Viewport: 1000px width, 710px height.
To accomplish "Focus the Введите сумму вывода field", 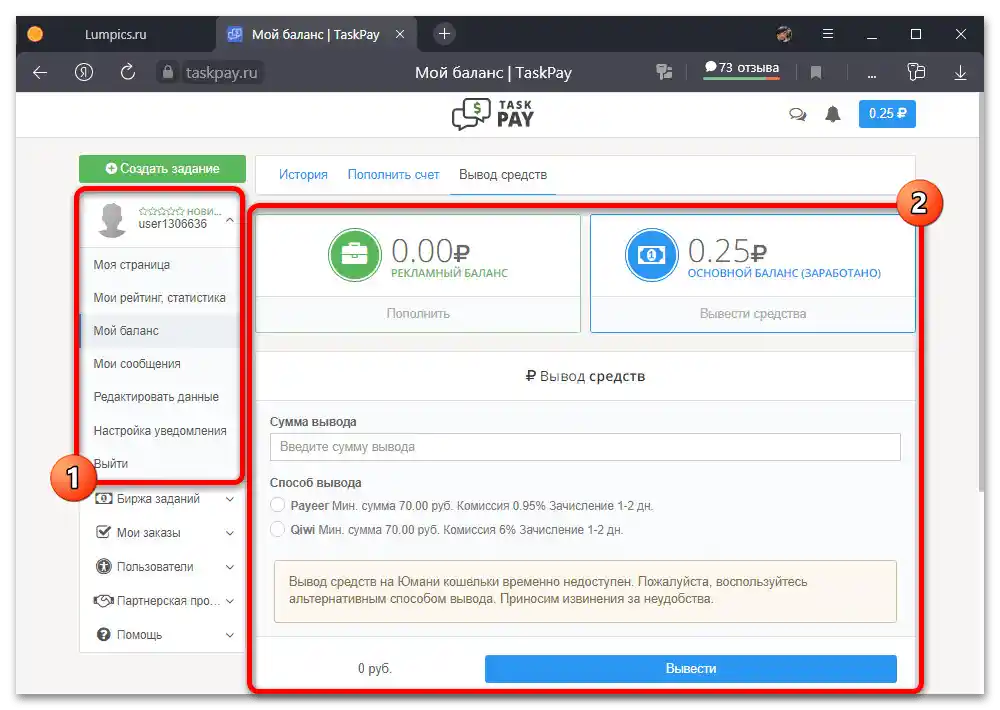I will tap(585, 447).
